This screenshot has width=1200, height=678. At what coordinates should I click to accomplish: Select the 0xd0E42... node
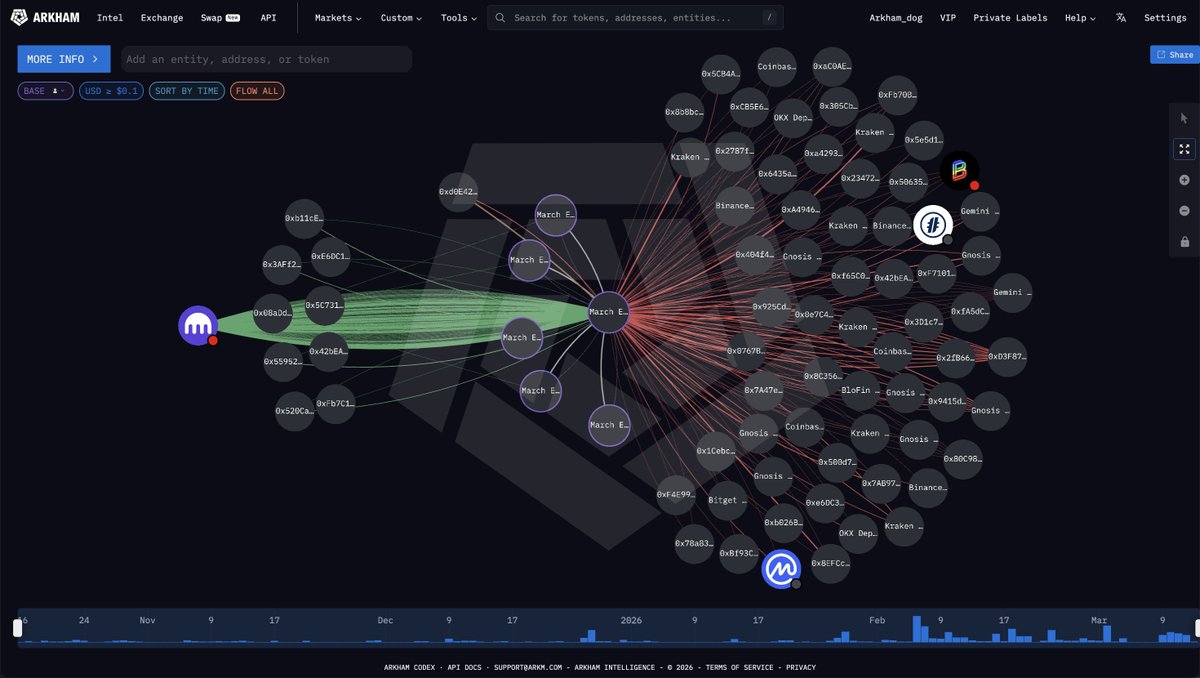(x=459, y=191)
